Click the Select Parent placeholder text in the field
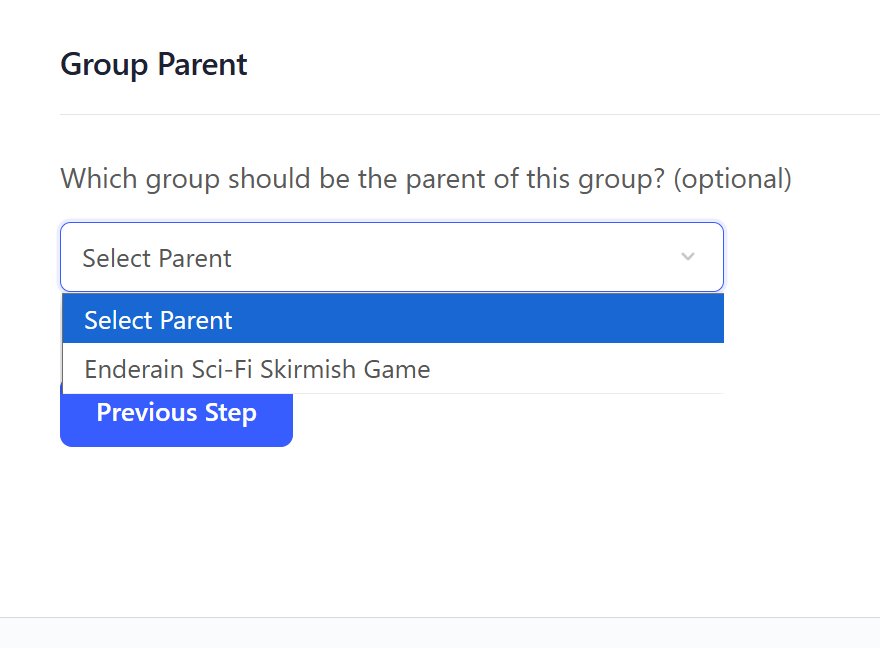 [x=157, y=258]
